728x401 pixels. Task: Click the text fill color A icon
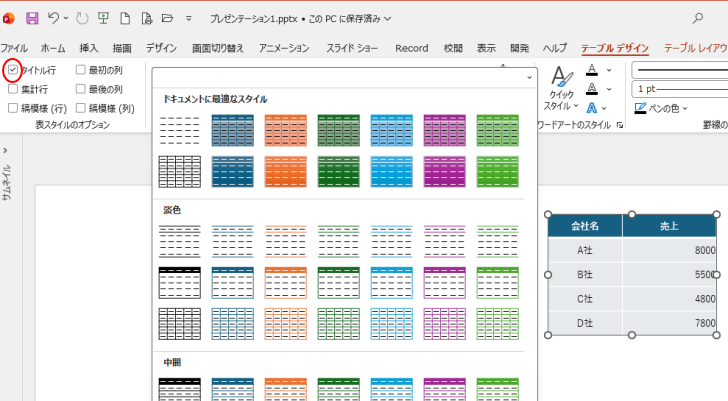pos(592,70)
